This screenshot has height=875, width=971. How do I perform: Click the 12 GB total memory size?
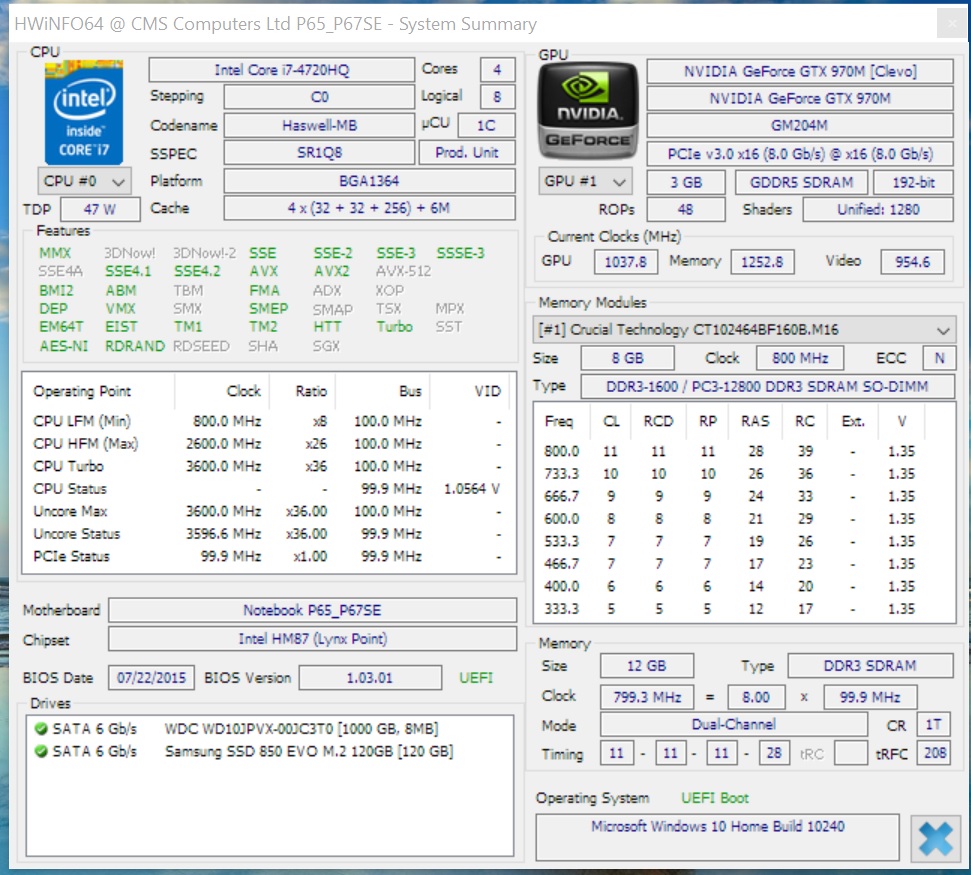(x=647, y=666)
